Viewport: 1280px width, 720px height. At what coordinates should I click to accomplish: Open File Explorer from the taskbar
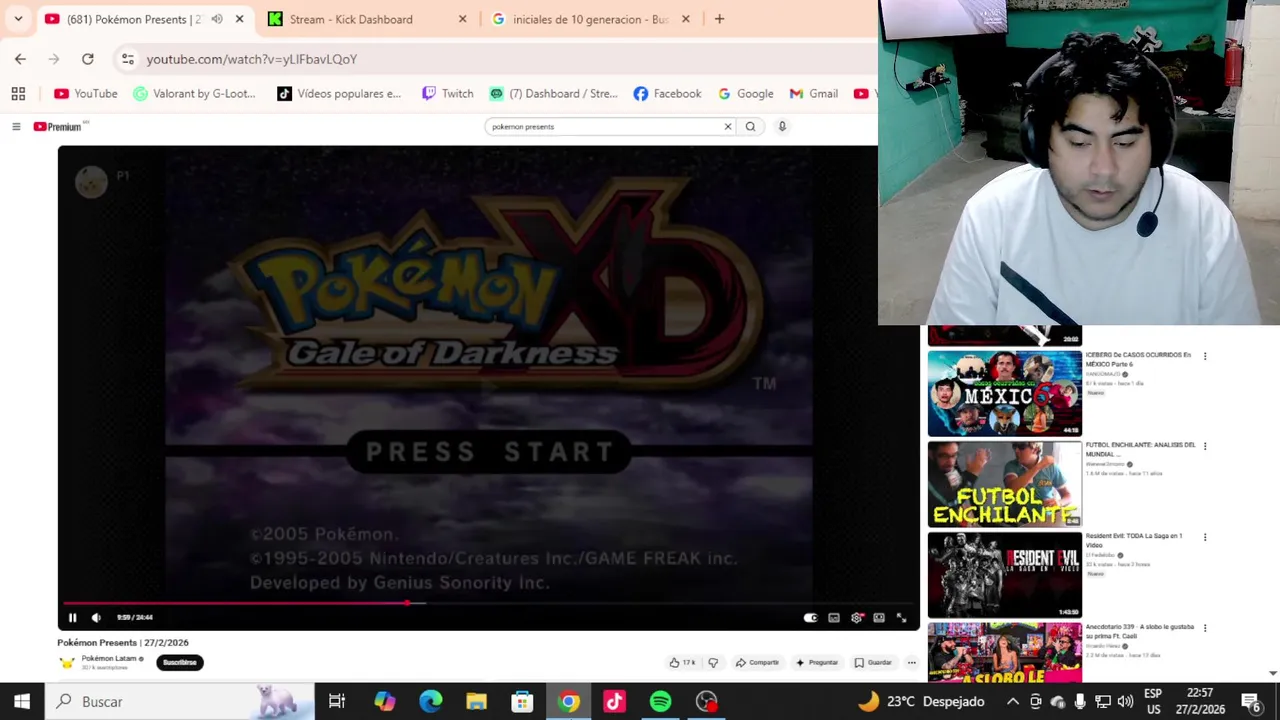(476, 702)
